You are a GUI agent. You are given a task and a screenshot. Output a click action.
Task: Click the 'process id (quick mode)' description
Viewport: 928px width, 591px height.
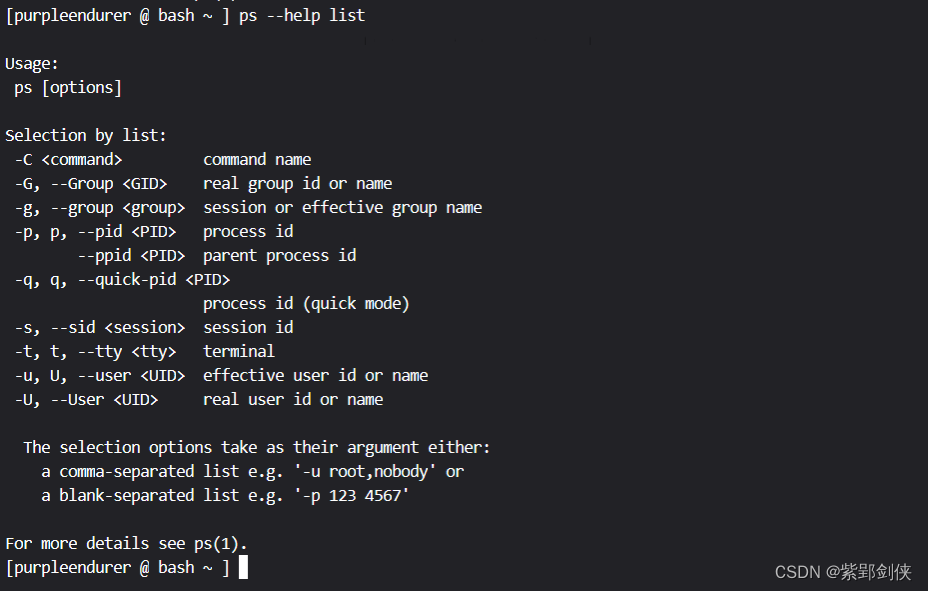(x=306, y=303)
